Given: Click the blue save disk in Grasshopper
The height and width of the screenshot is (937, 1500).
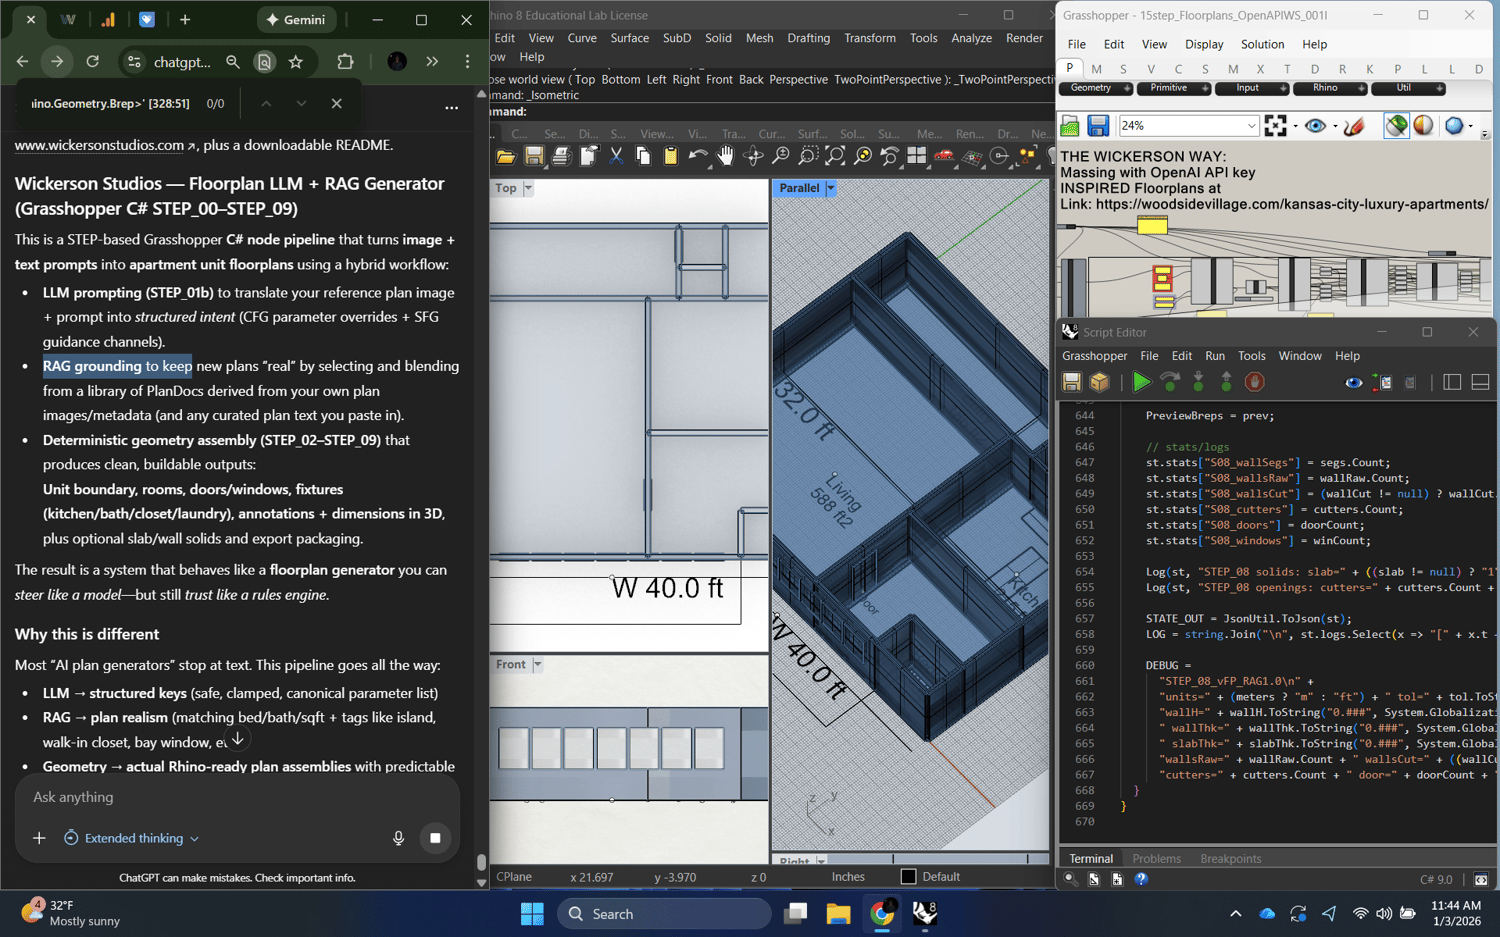Looking at the screenshot, I should 1098,126.
